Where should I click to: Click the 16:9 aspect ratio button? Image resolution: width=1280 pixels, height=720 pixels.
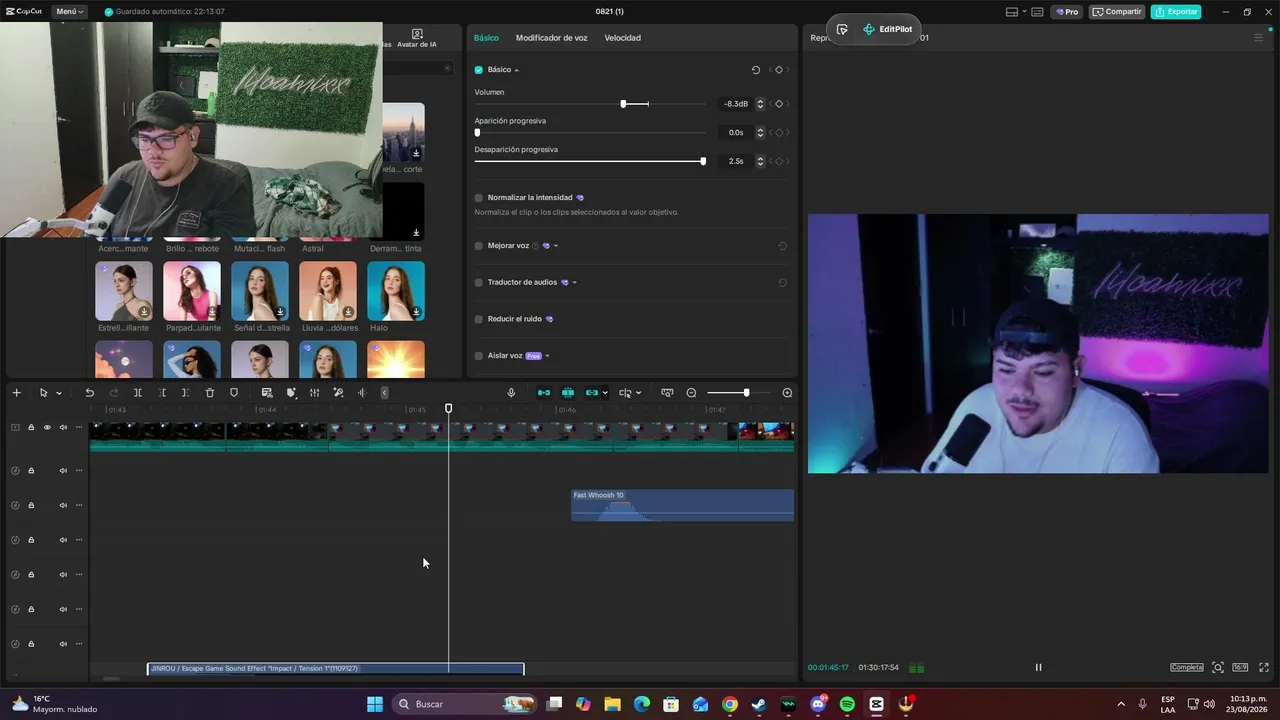1240,667
